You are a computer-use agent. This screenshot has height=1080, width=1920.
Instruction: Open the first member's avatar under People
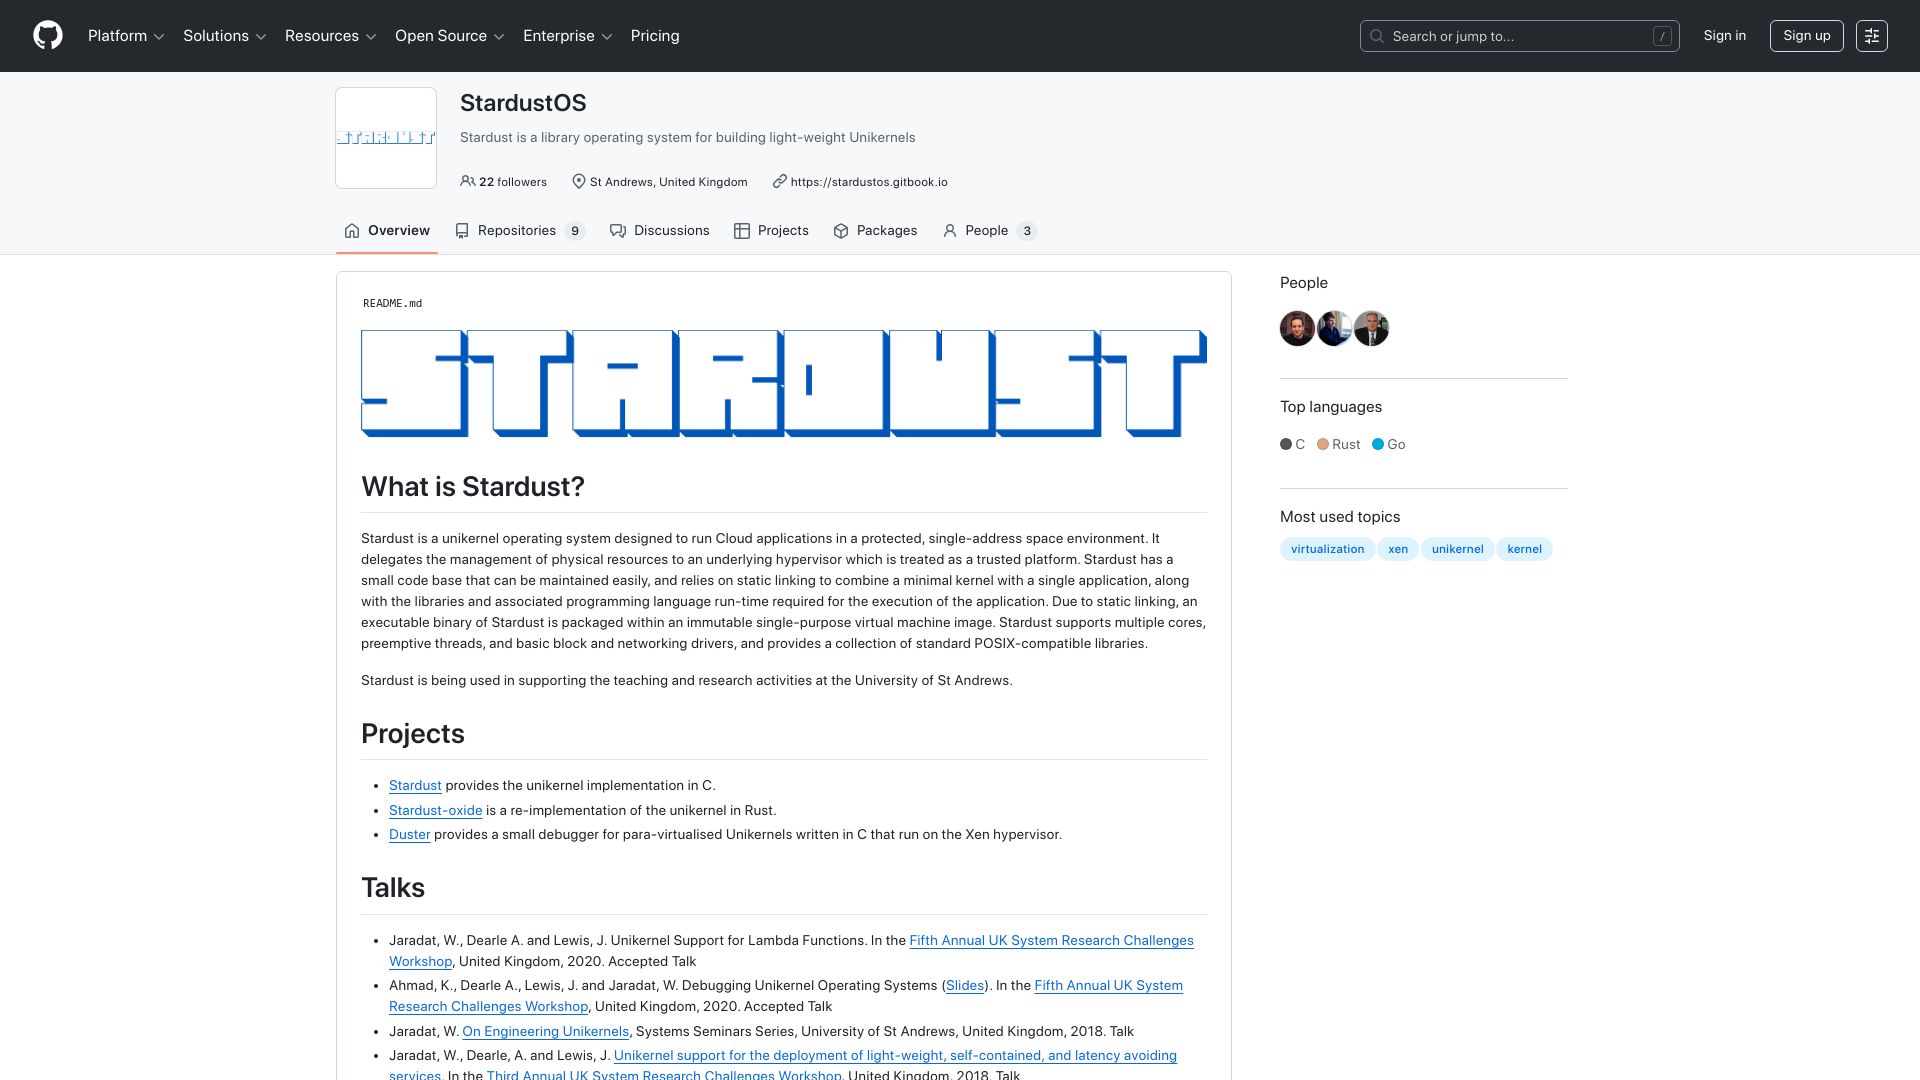click(x=1297, y=328)
